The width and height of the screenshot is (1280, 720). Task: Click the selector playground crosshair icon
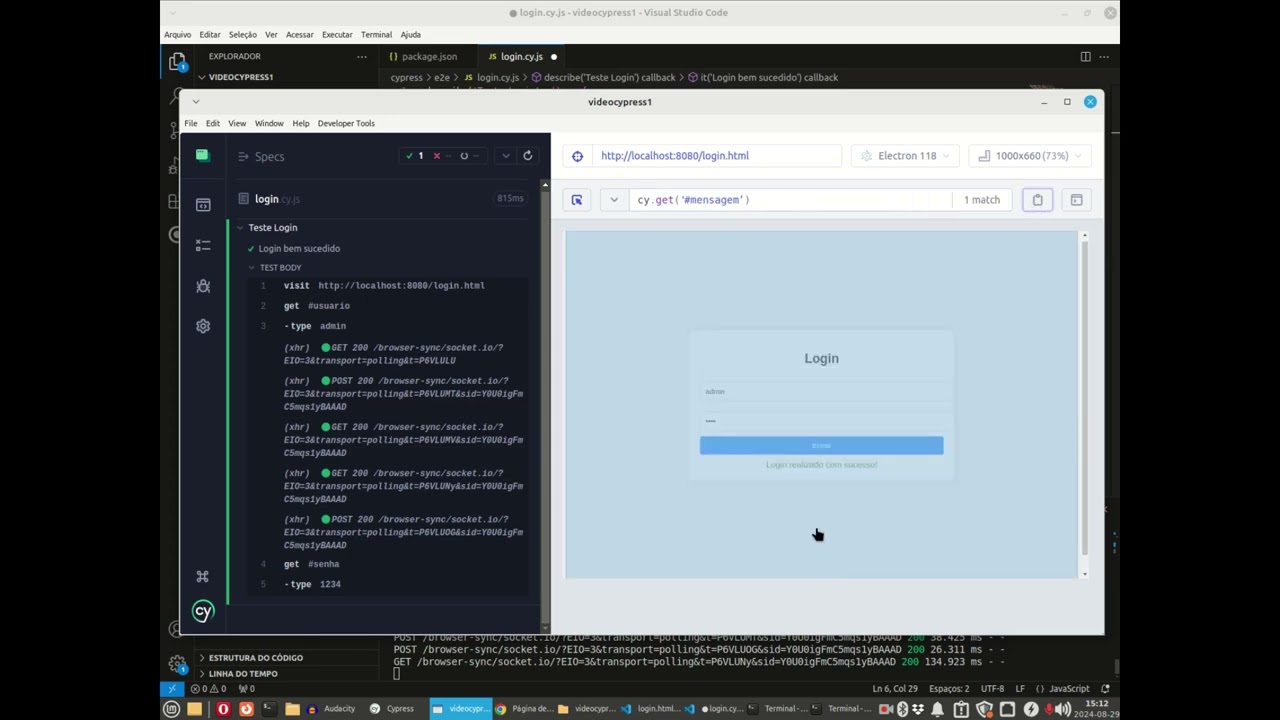pos(577,156)
